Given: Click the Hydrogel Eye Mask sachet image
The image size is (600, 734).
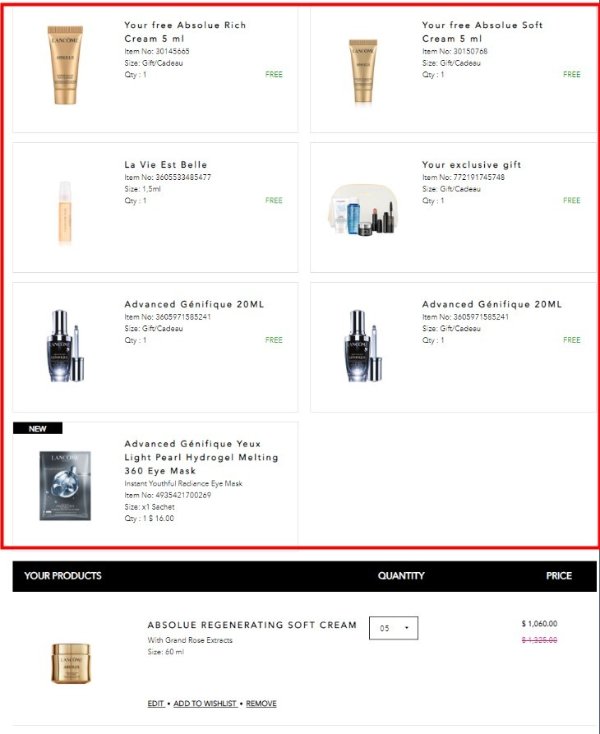Looking at the screenshot, I should click(65, 485).
